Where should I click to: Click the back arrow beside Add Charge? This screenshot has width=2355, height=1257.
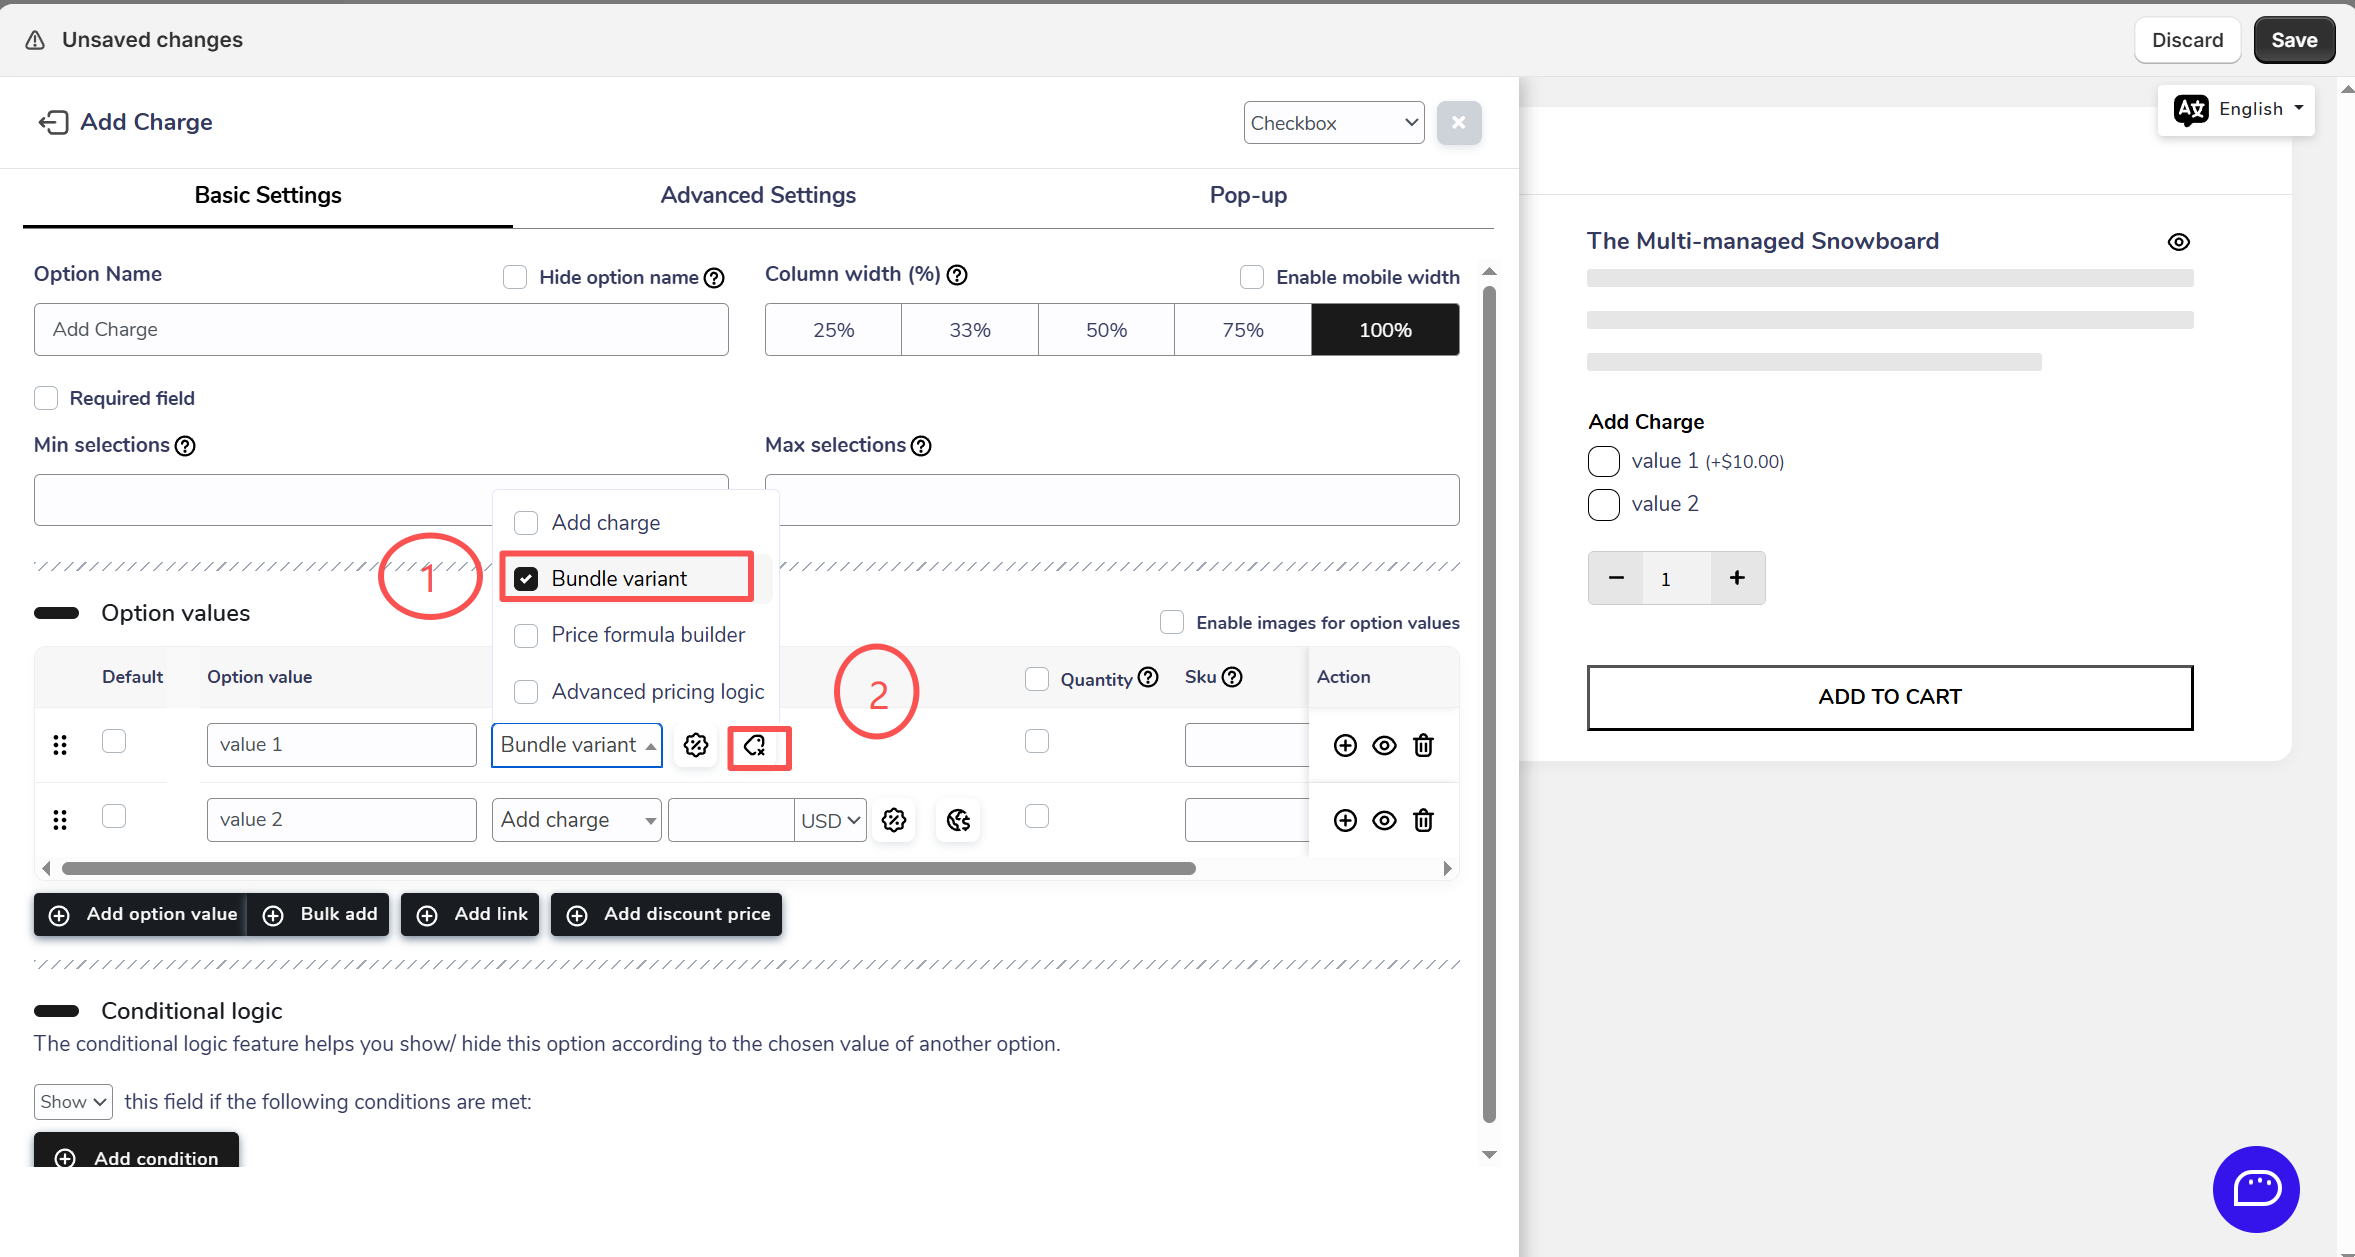(x=53, y=122)
